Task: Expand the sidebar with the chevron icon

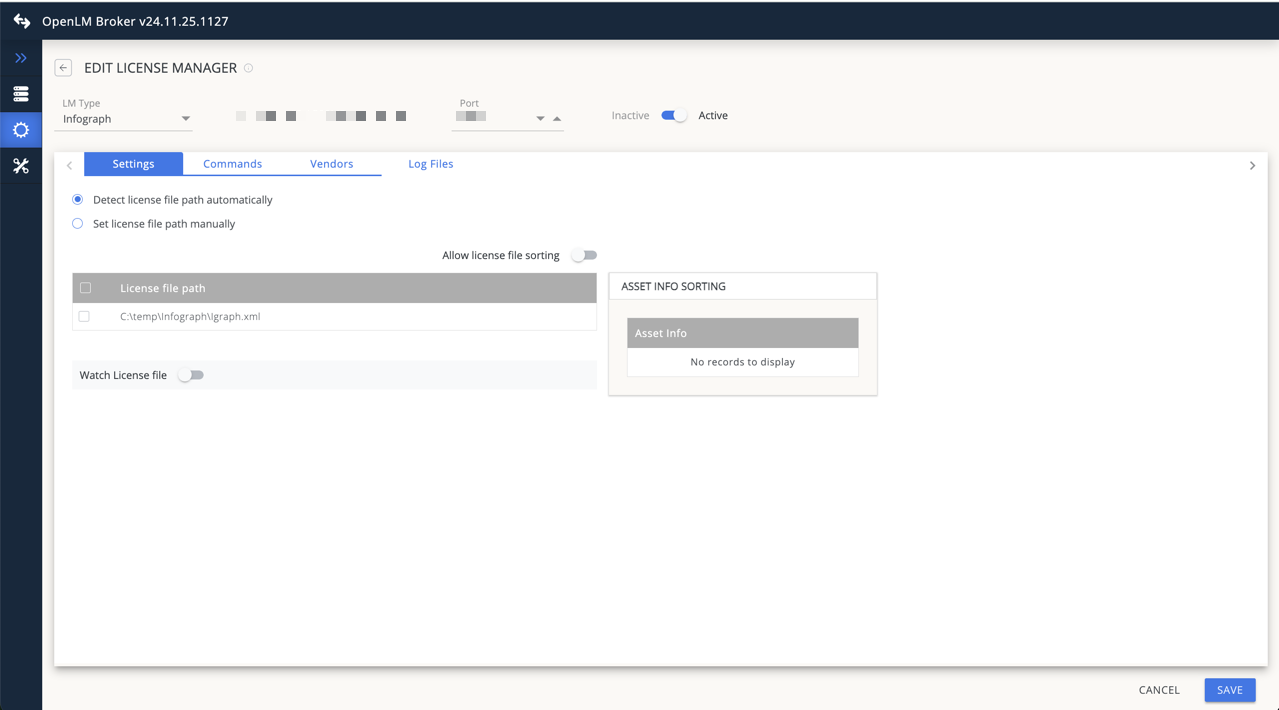Action: 21,57
